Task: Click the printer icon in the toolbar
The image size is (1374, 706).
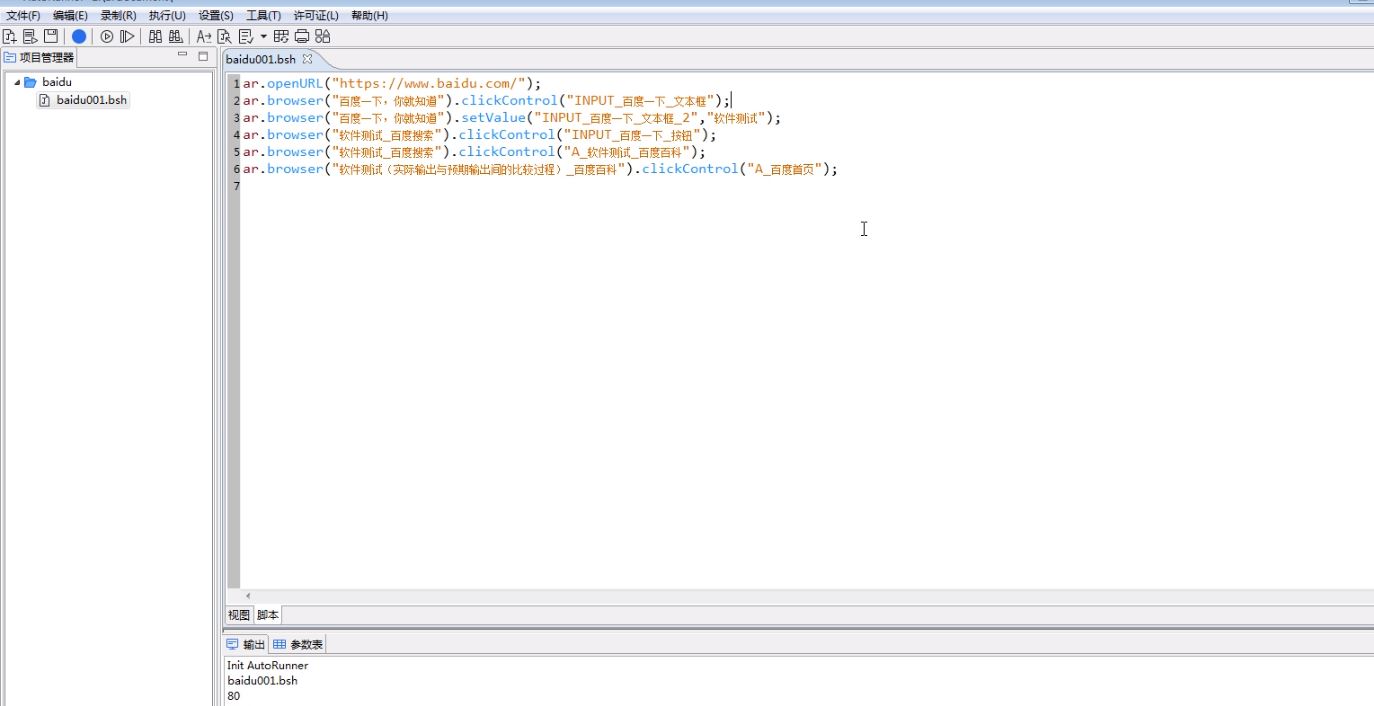Action: (301, 36)
